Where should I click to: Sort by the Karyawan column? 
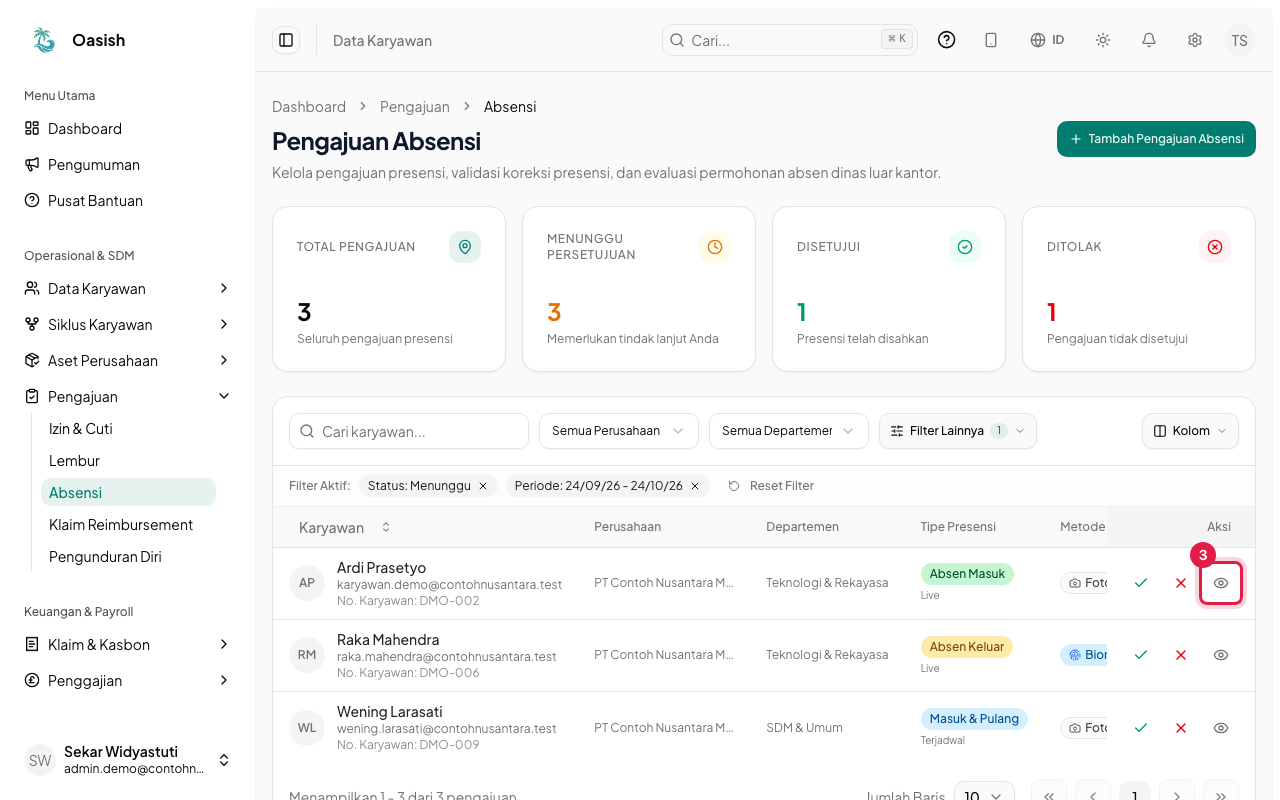point(344,527)
